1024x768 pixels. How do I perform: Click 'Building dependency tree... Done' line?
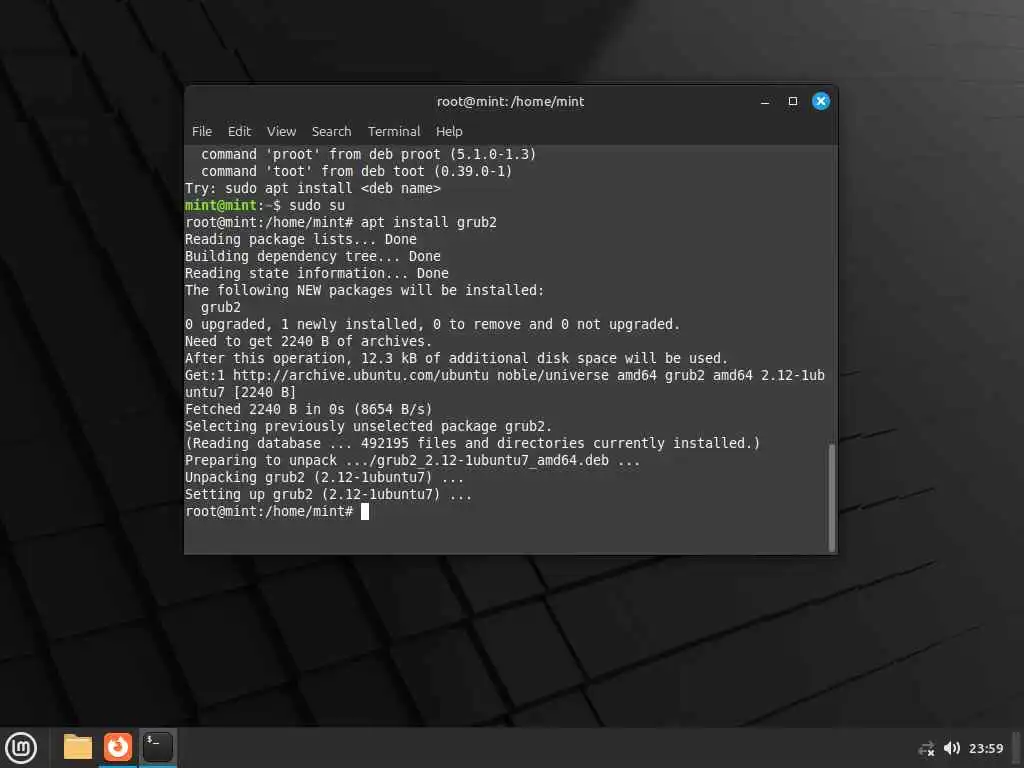(x=313, y=256)
